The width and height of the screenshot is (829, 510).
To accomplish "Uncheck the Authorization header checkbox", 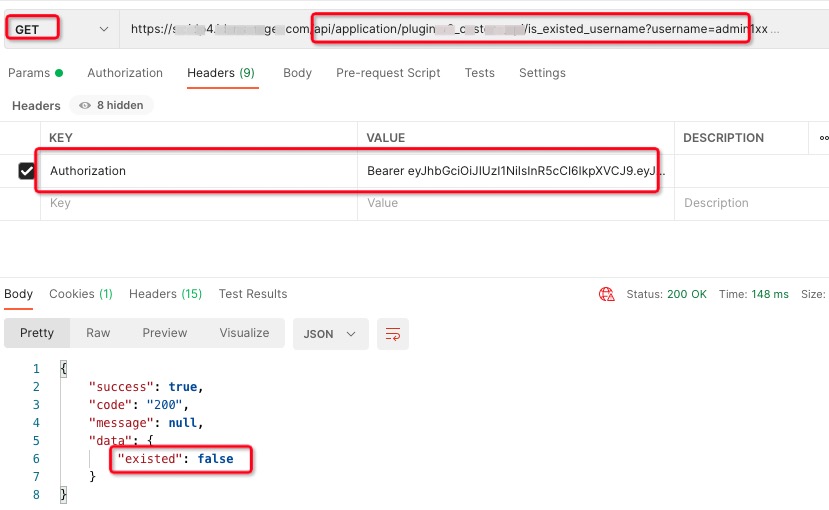I will [27, 171].
